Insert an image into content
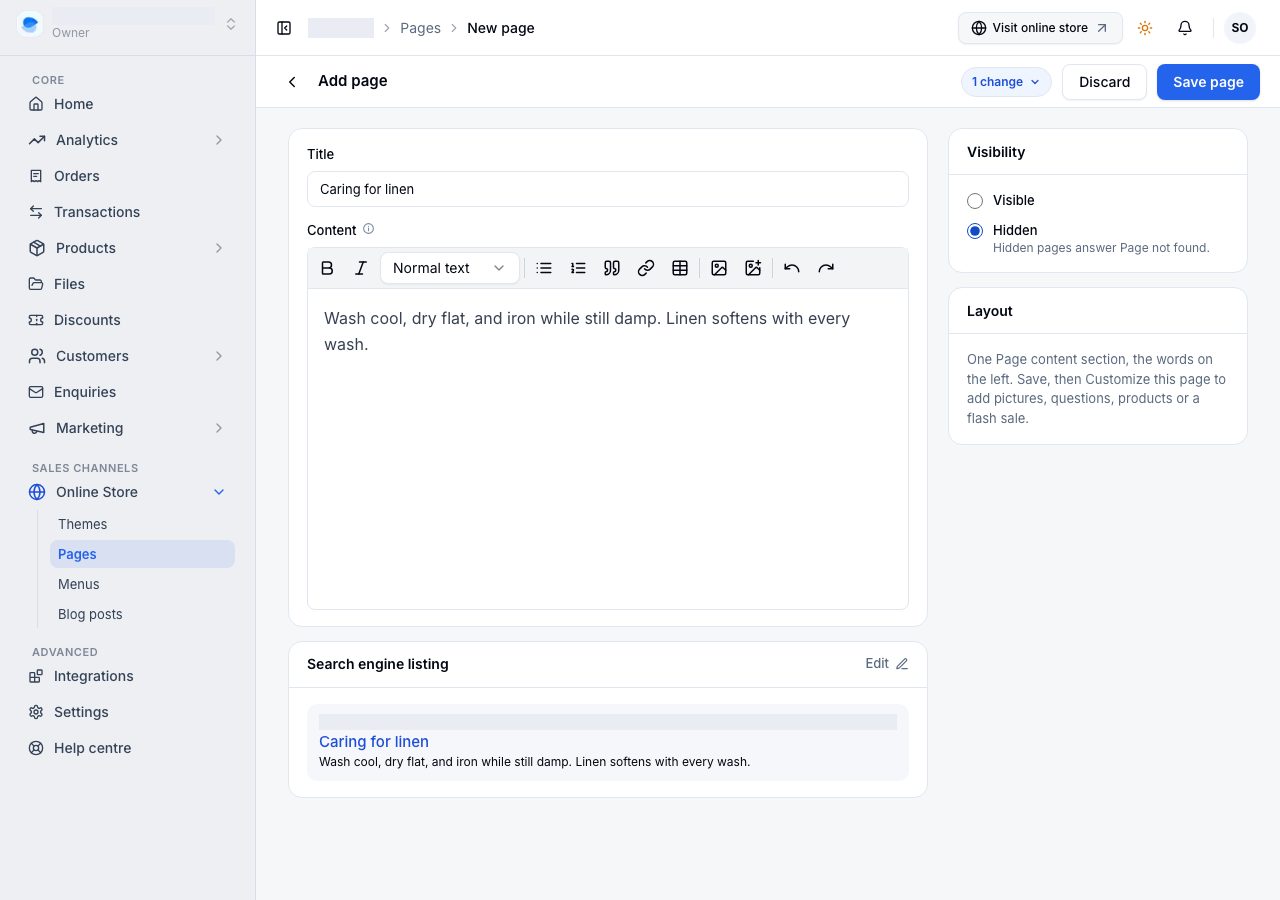Image resolution: width=1280 pixels, height=900 pixels. (719, 268)
